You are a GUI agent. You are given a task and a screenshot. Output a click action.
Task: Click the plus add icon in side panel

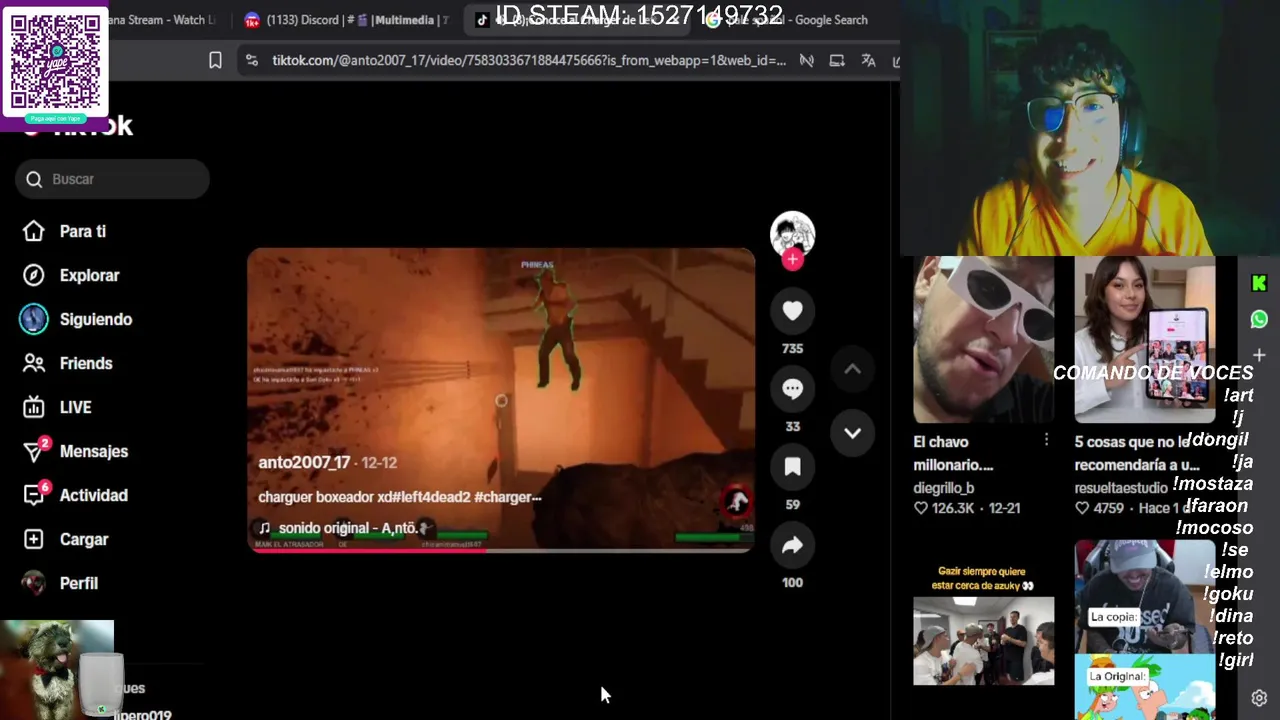(1259, 355)
